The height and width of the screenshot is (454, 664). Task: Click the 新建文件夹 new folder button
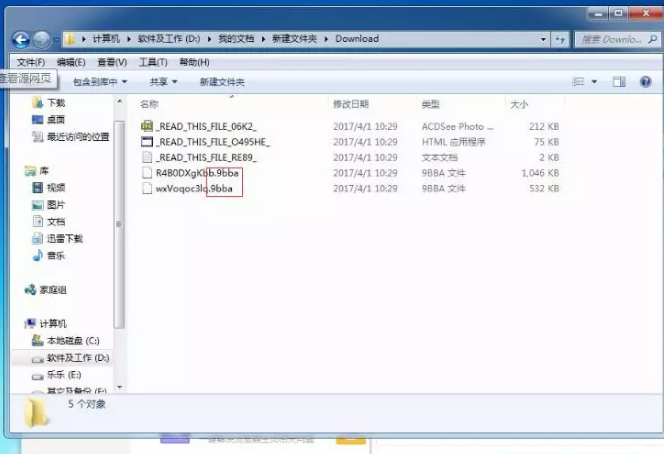coord(220,82)
